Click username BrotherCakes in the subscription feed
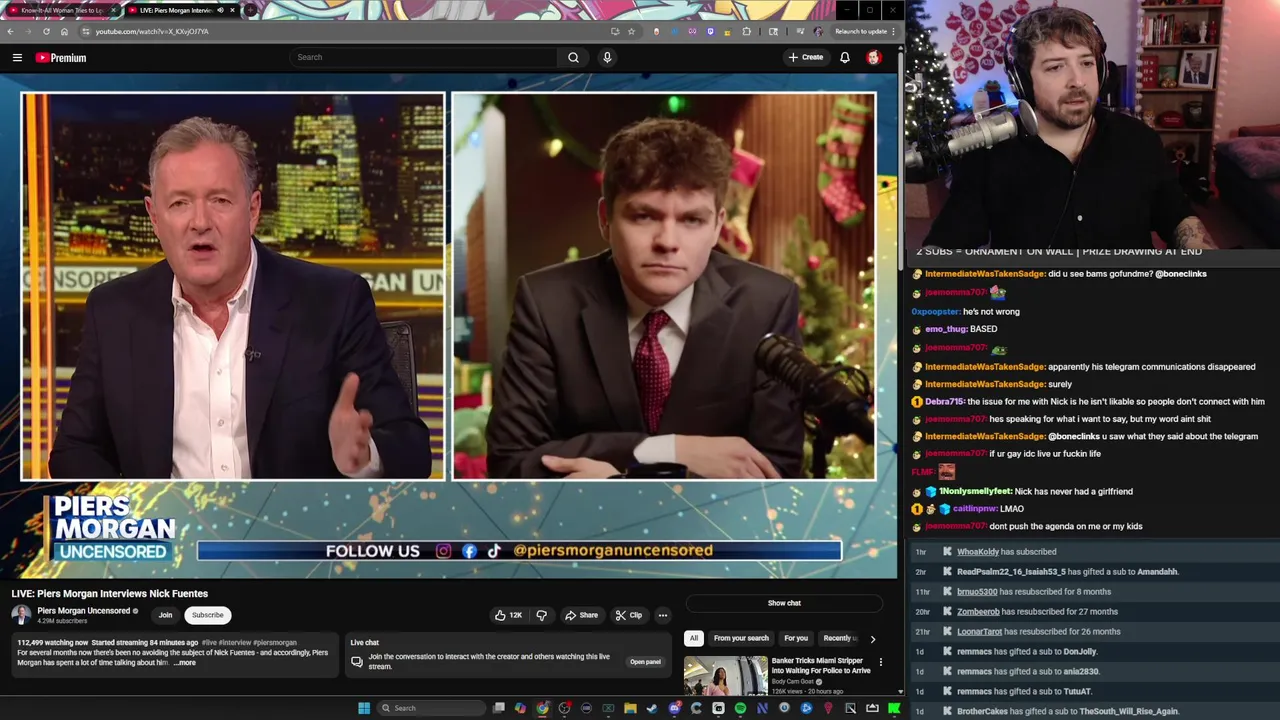The image size is (1280, 720). coord(982,712)
